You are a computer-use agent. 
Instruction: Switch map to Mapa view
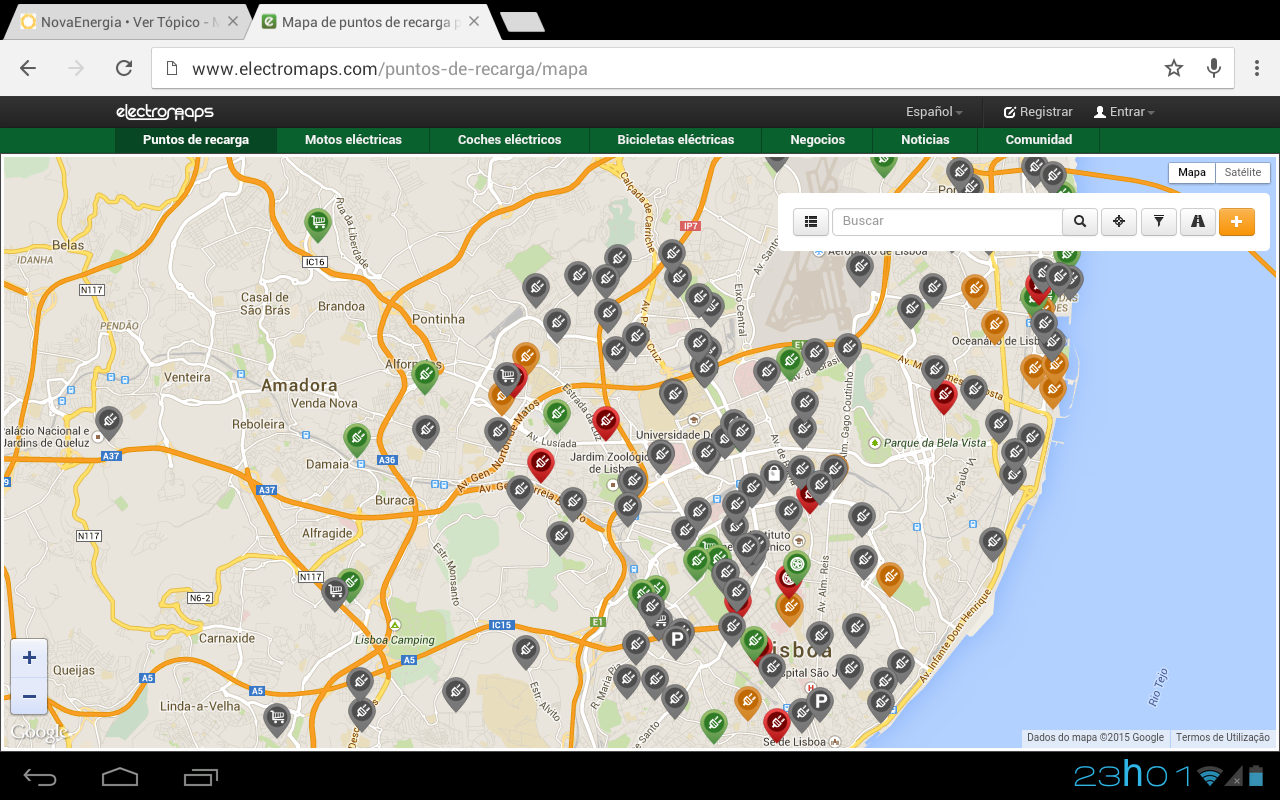point(1192,173)
